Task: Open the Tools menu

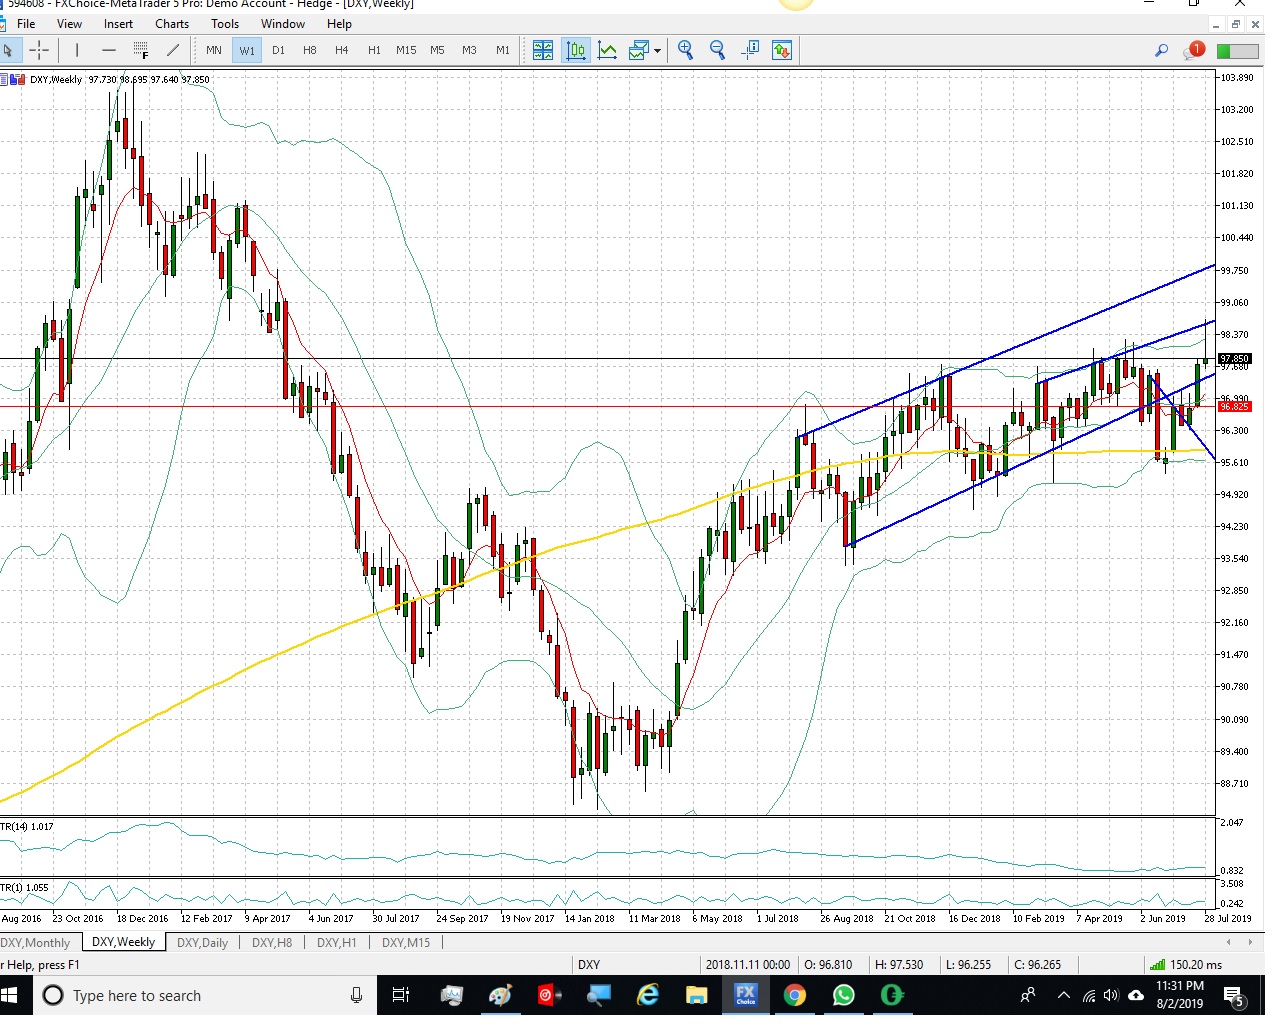Action: coord(225,24)
